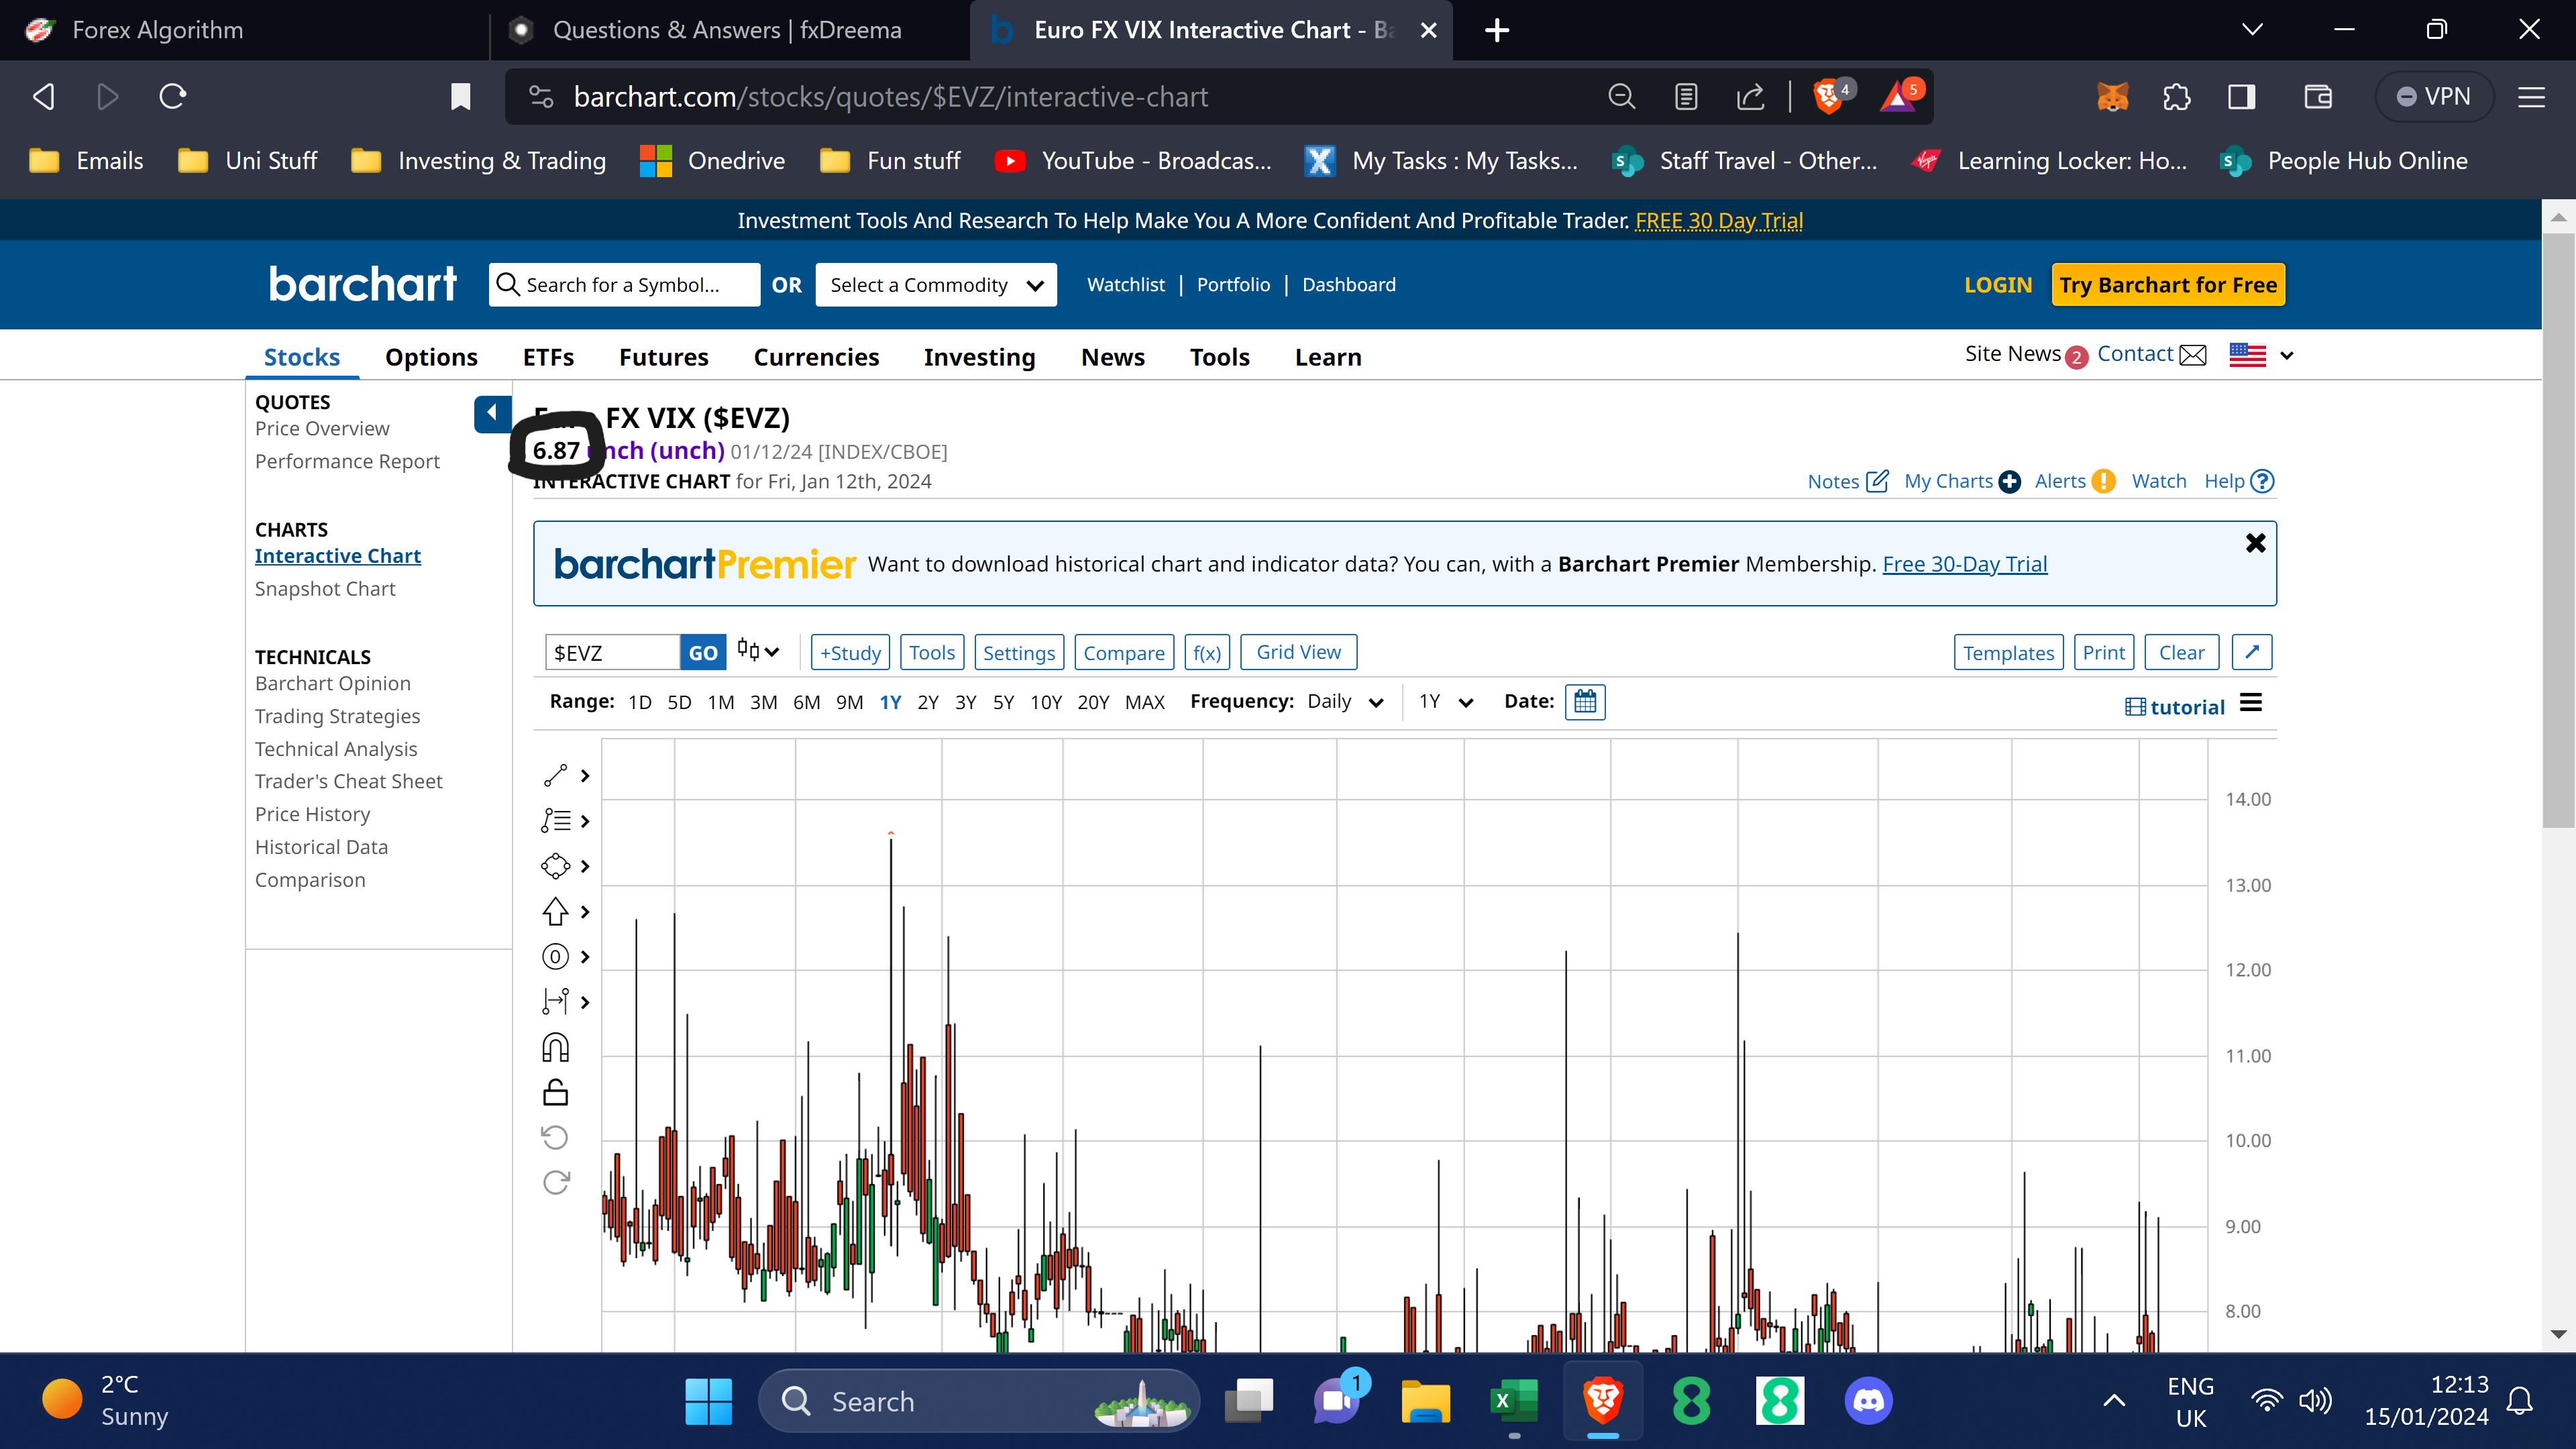The image size is (2576, 1449).
Task: Toggle the magnet snap tool
Action: pos(555,1047)
